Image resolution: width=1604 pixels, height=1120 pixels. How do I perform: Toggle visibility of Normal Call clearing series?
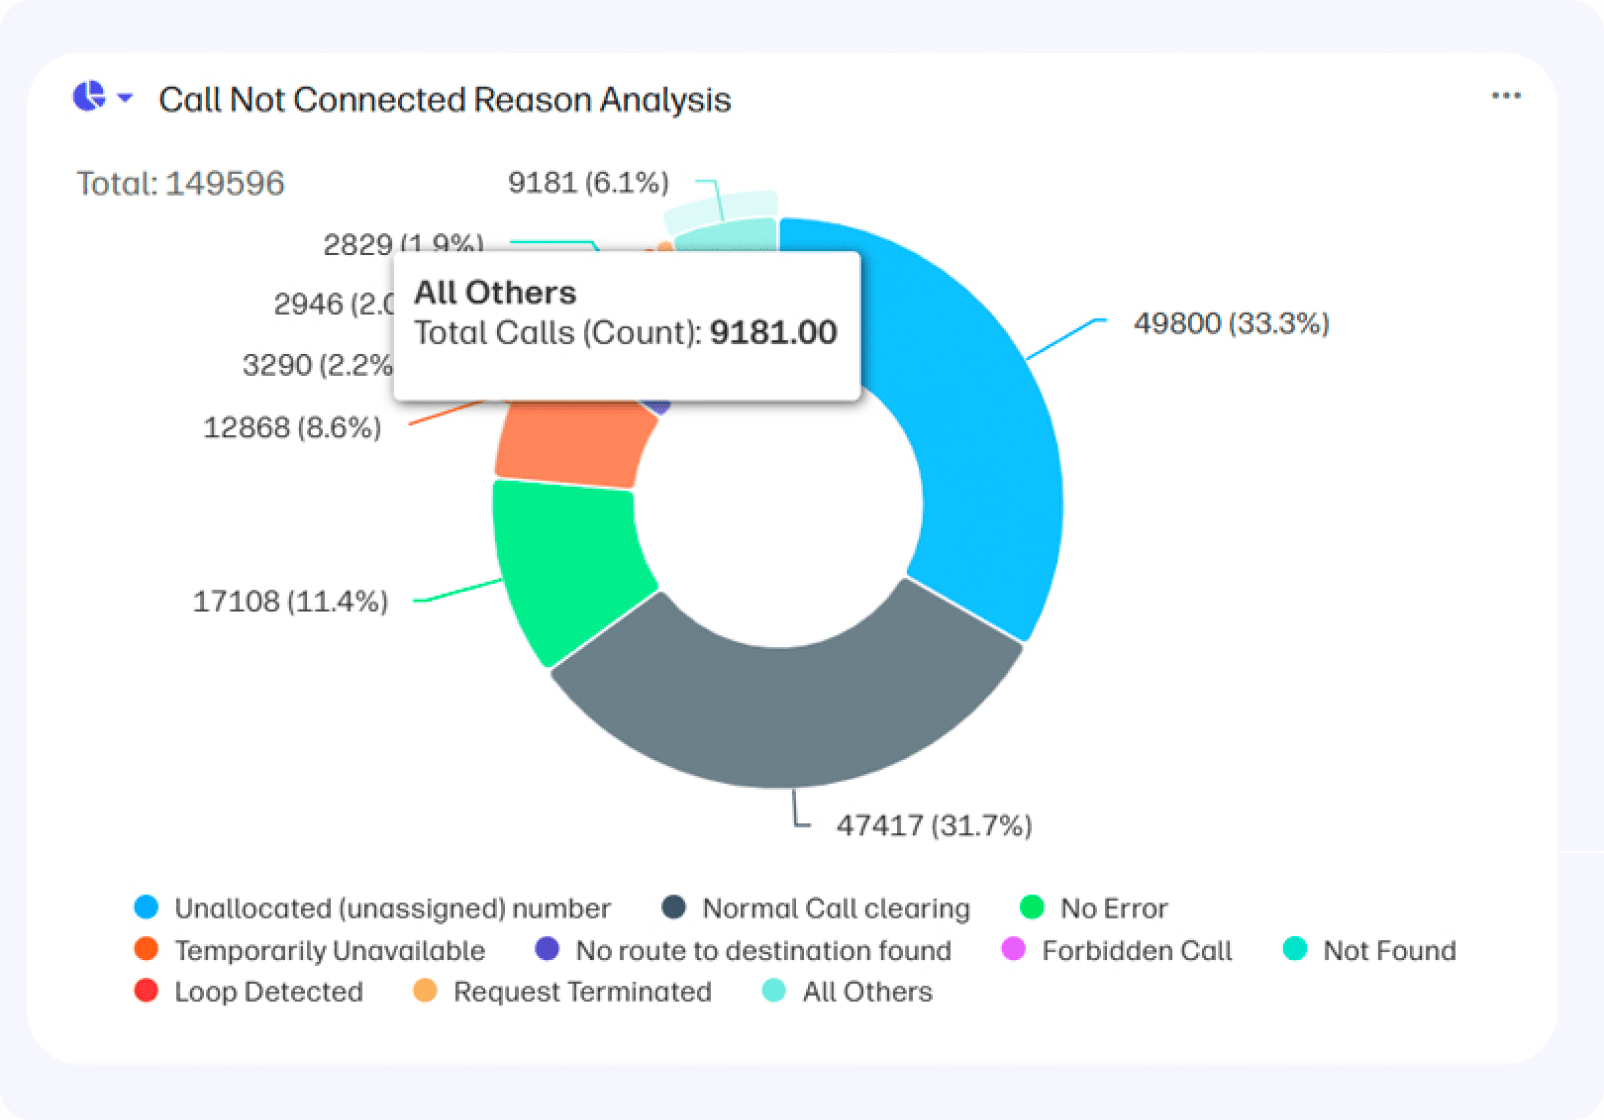[x=836, y=908]
